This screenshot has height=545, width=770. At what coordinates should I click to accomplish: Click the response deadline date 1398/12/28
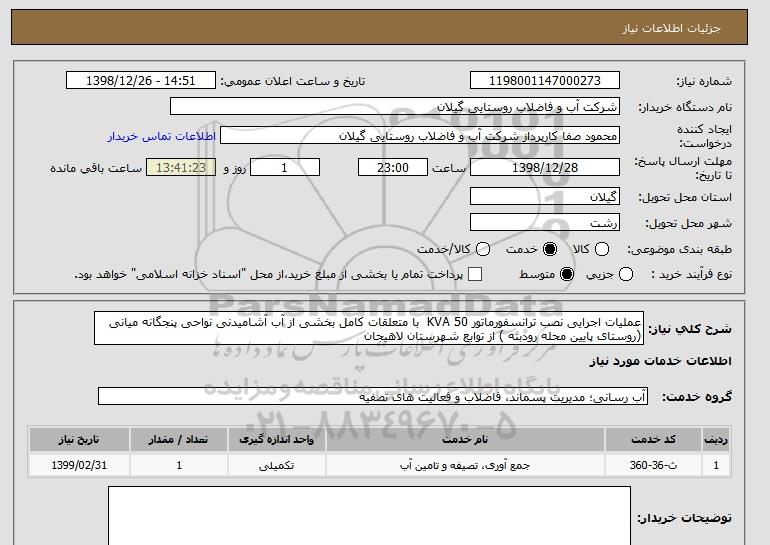(x=545, y=167)
